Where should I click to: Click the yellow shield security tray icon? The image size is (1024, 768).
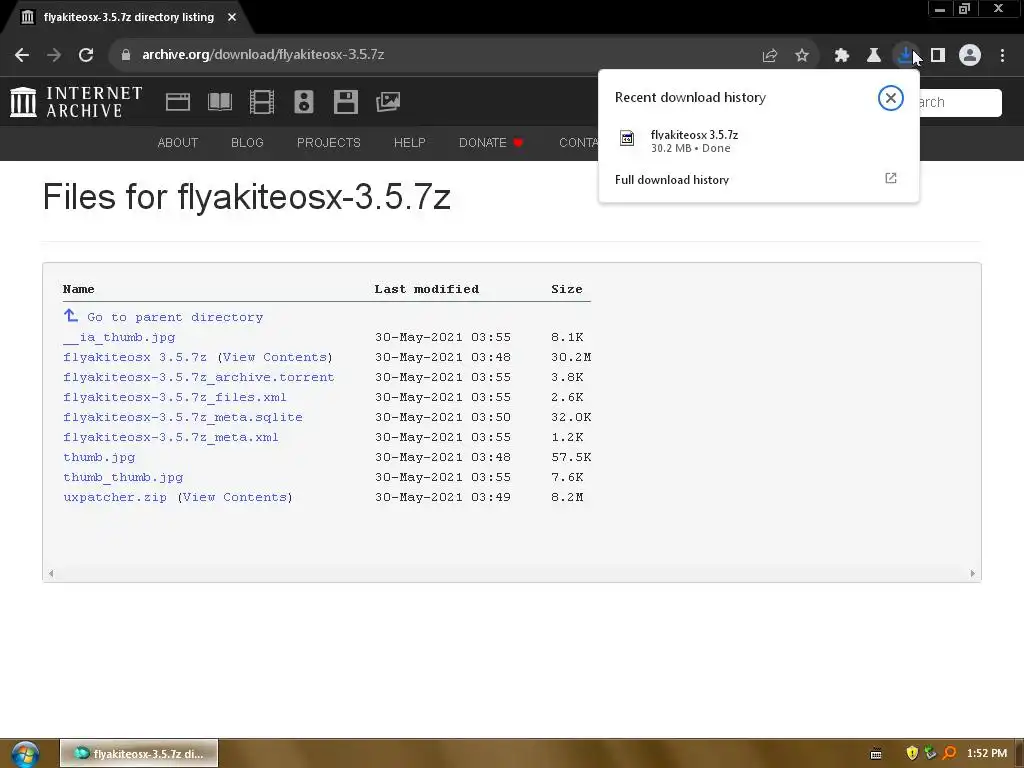click(912, 754)
